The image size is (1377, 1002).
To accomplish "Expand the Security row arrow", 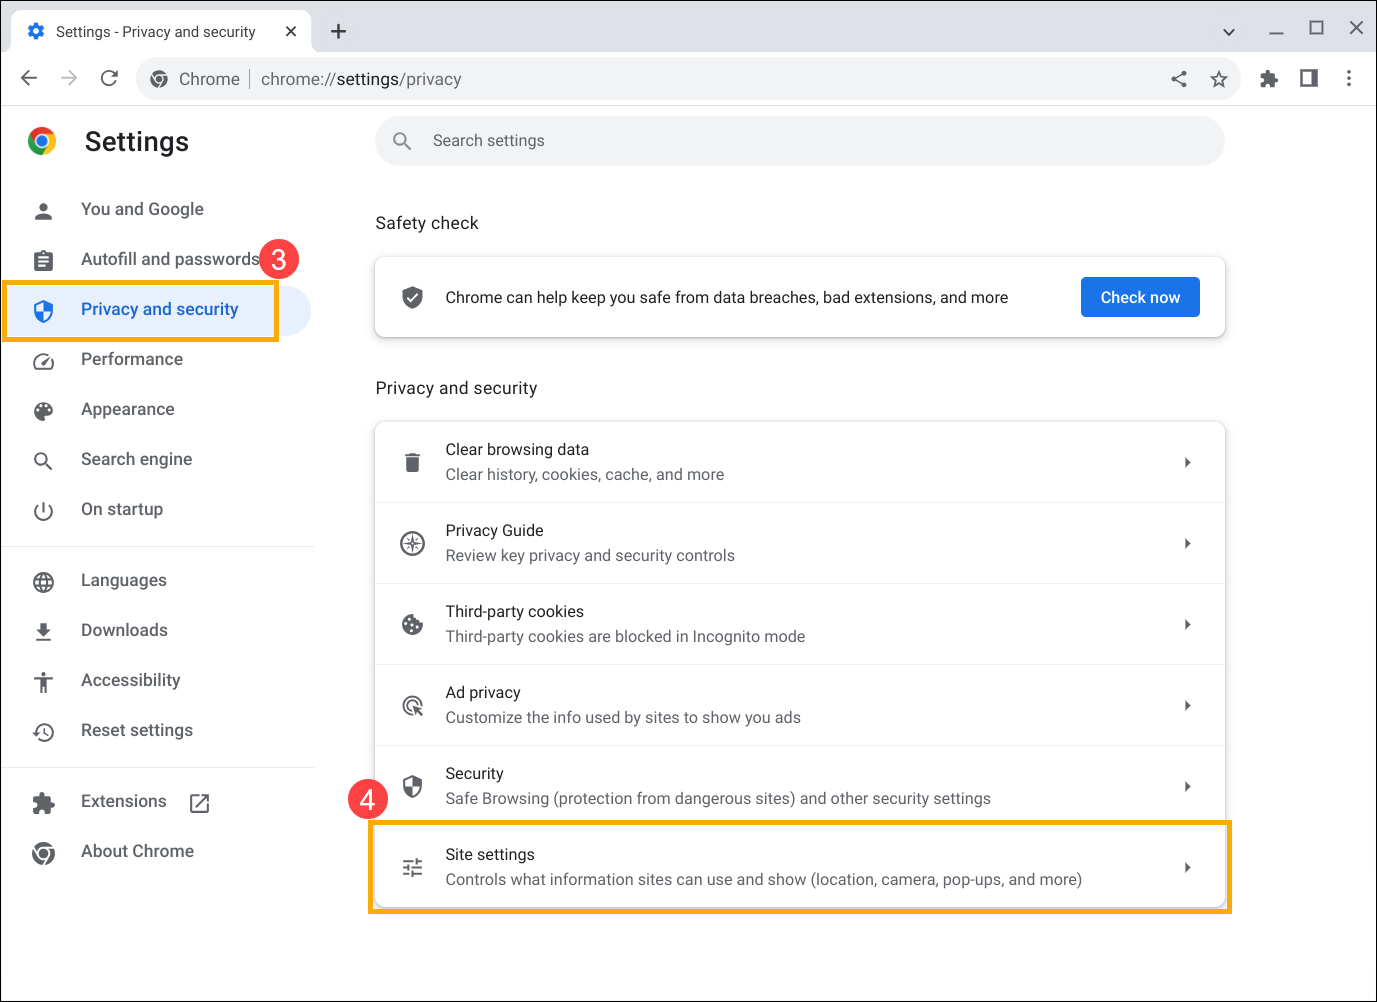I will (1187, 786).
